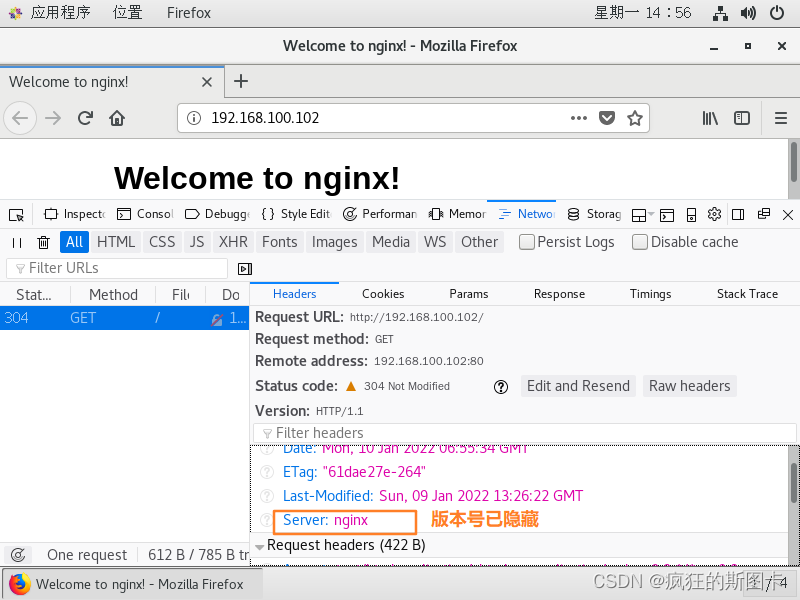Filter requests by HTML

pos(116,242)
